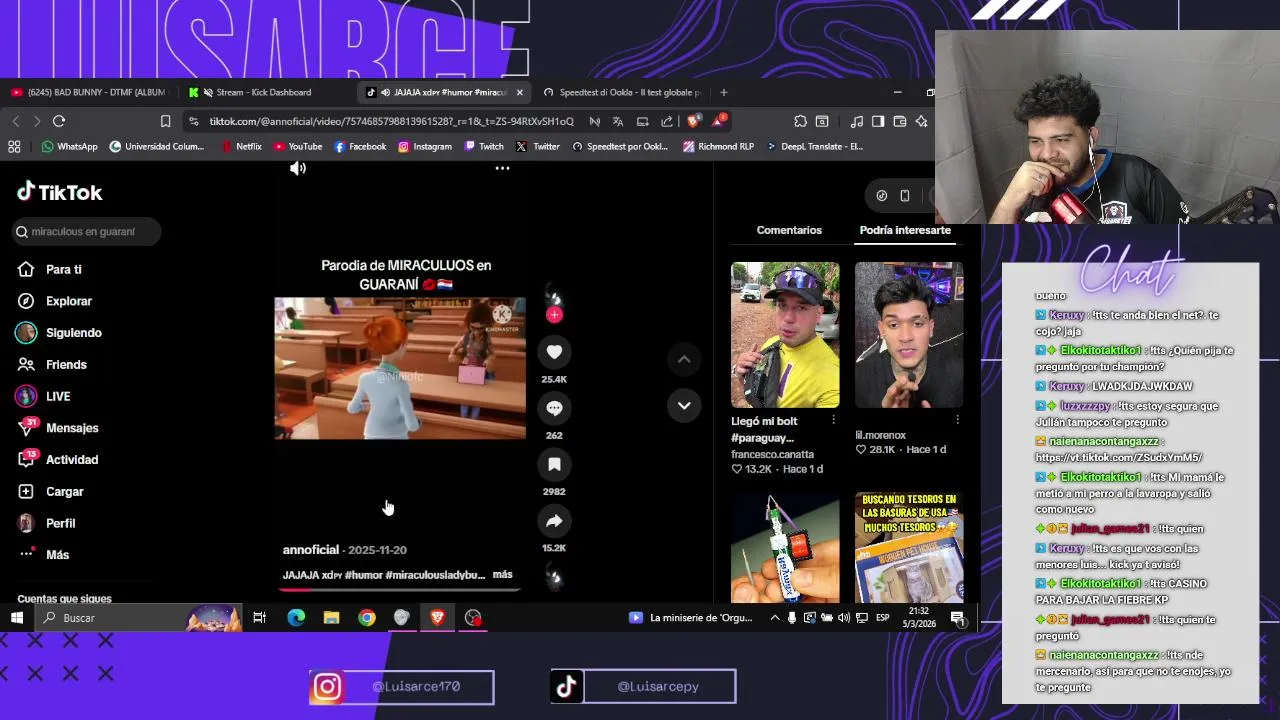The width and height of the screenshot is (1280, 720).
Task: Click the TikTok logo
Action: [x=60, y=192]
